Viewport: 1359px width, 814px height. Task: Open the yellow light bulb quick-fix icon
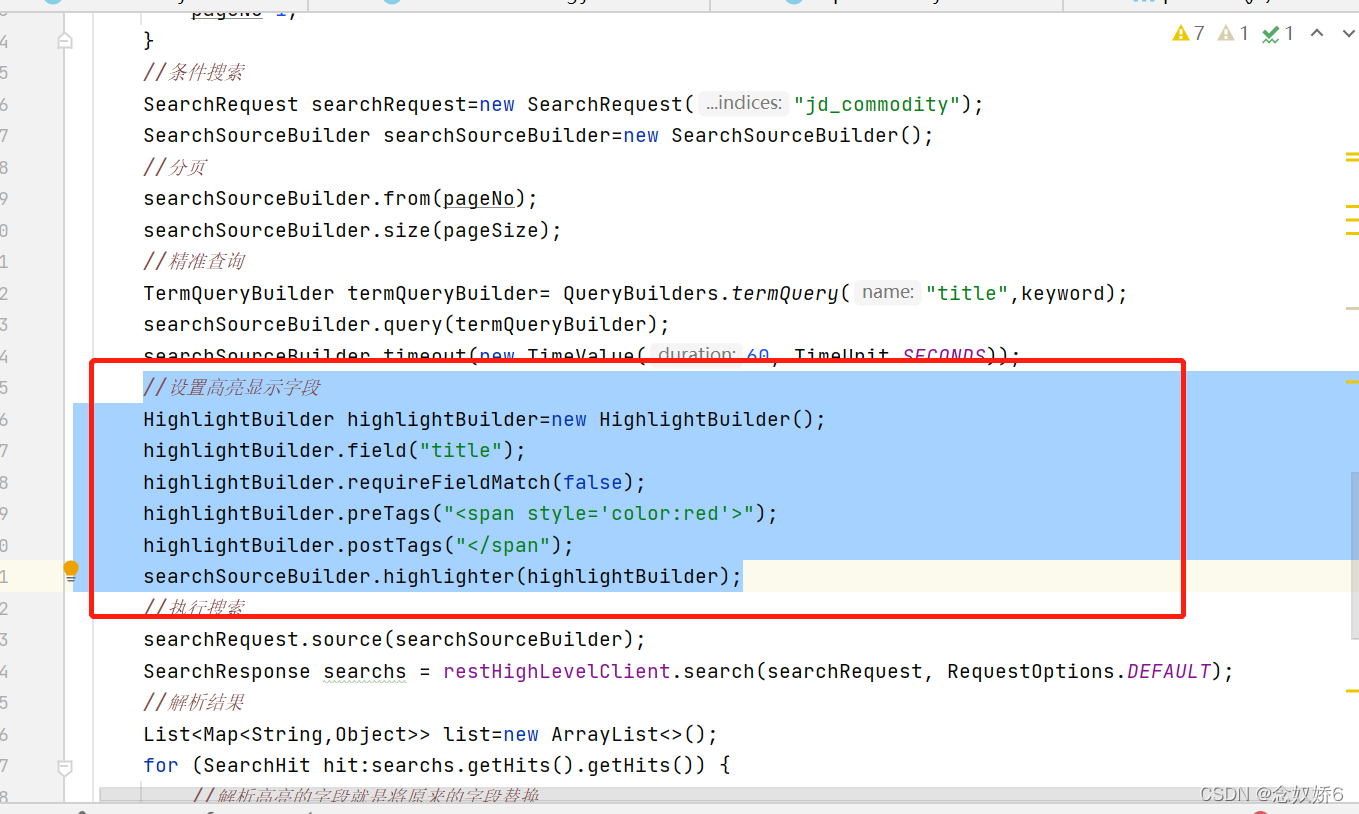(71, 571)
